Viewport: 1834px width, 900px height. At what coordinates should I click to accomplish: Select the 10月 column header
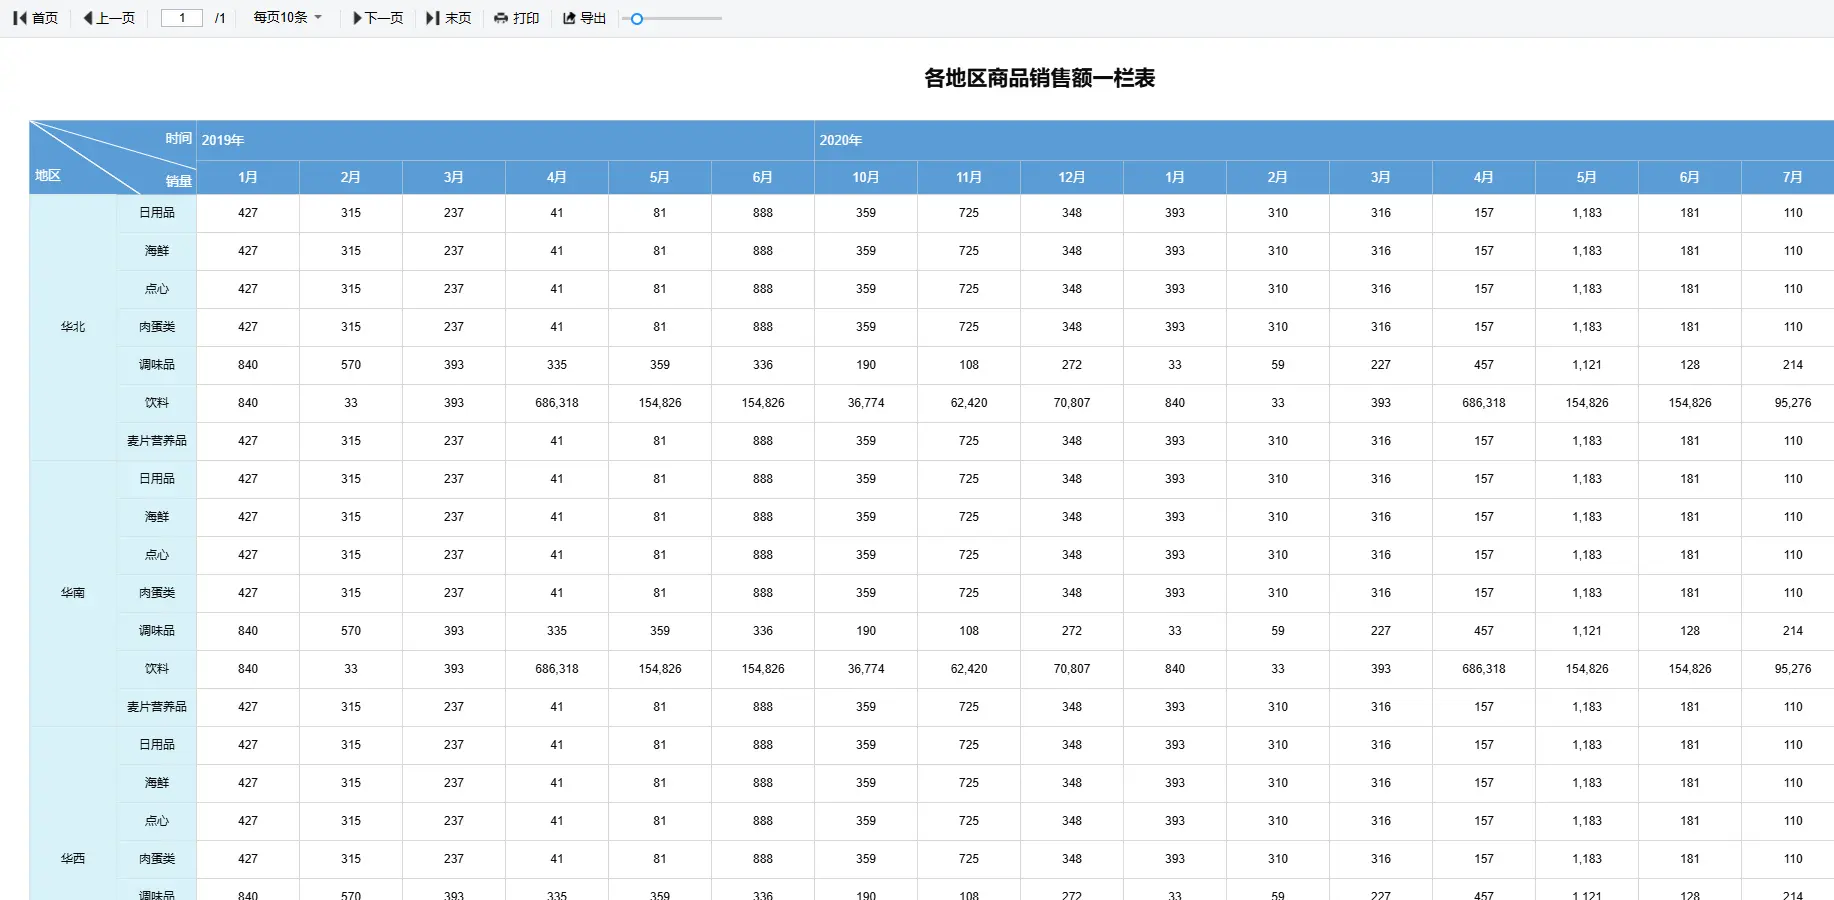866,177
